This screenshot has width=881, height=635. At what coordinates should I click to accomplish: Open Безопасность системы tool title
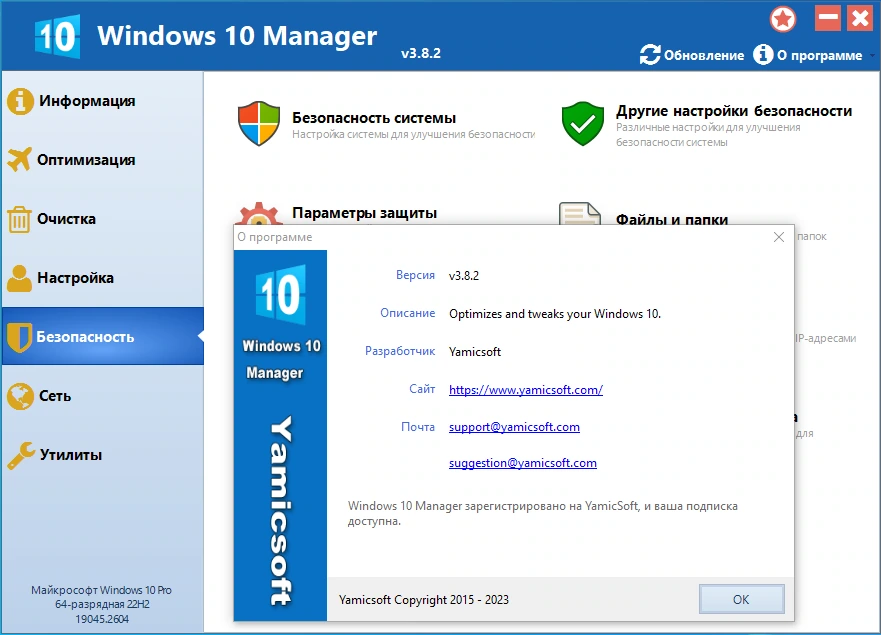coord(374,118)
